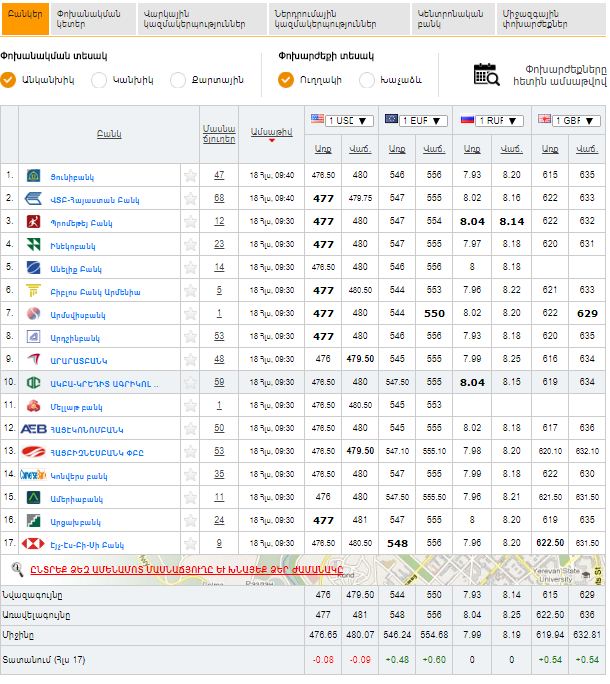610x684 pixels.
Task: Click the favorite star for Ameriabank
Action: [x=190, y=498]
